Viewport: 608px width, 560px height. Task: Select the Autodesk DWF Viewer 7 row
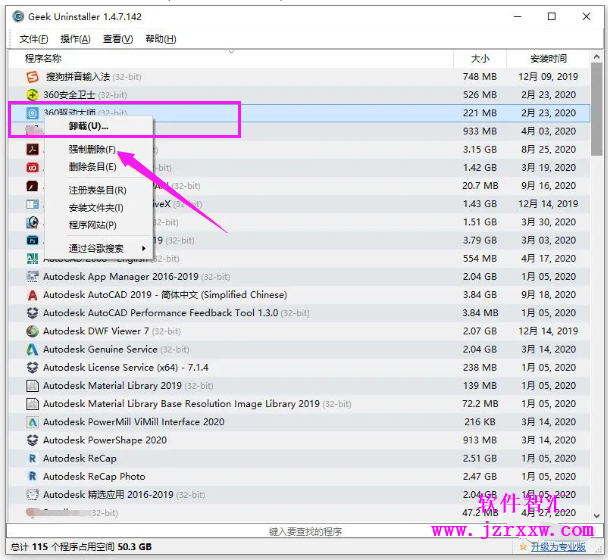[x=299, y=331]
